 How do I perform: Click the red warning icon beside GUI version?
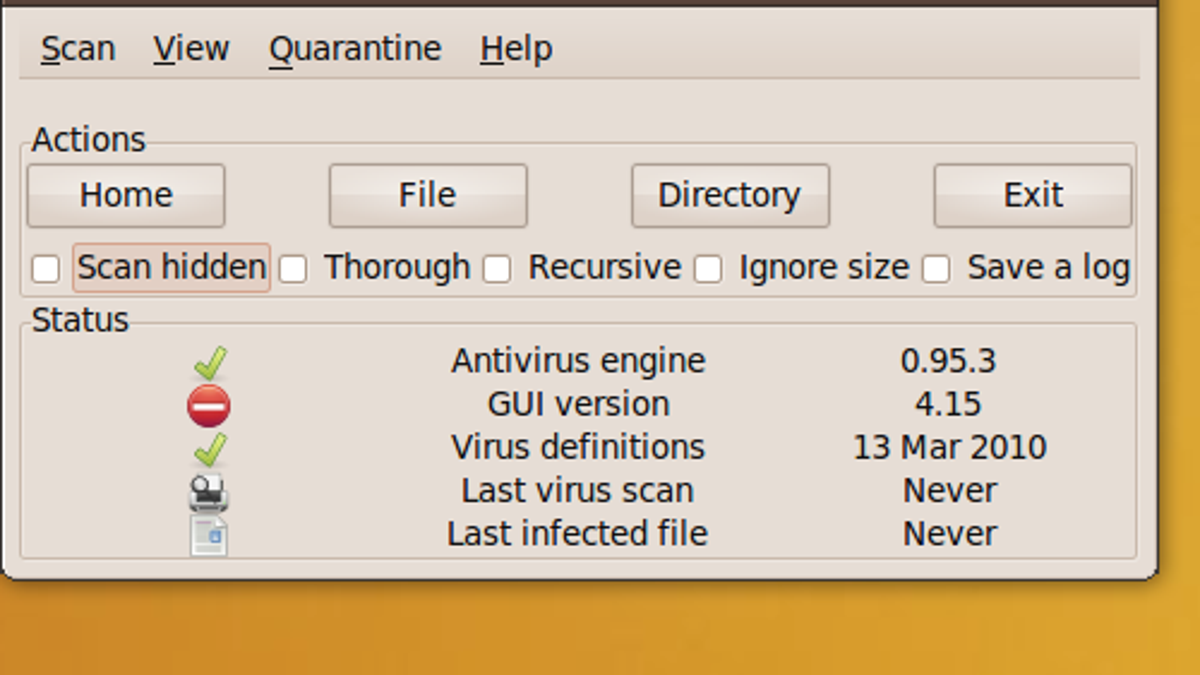click(x=208, y=406)
